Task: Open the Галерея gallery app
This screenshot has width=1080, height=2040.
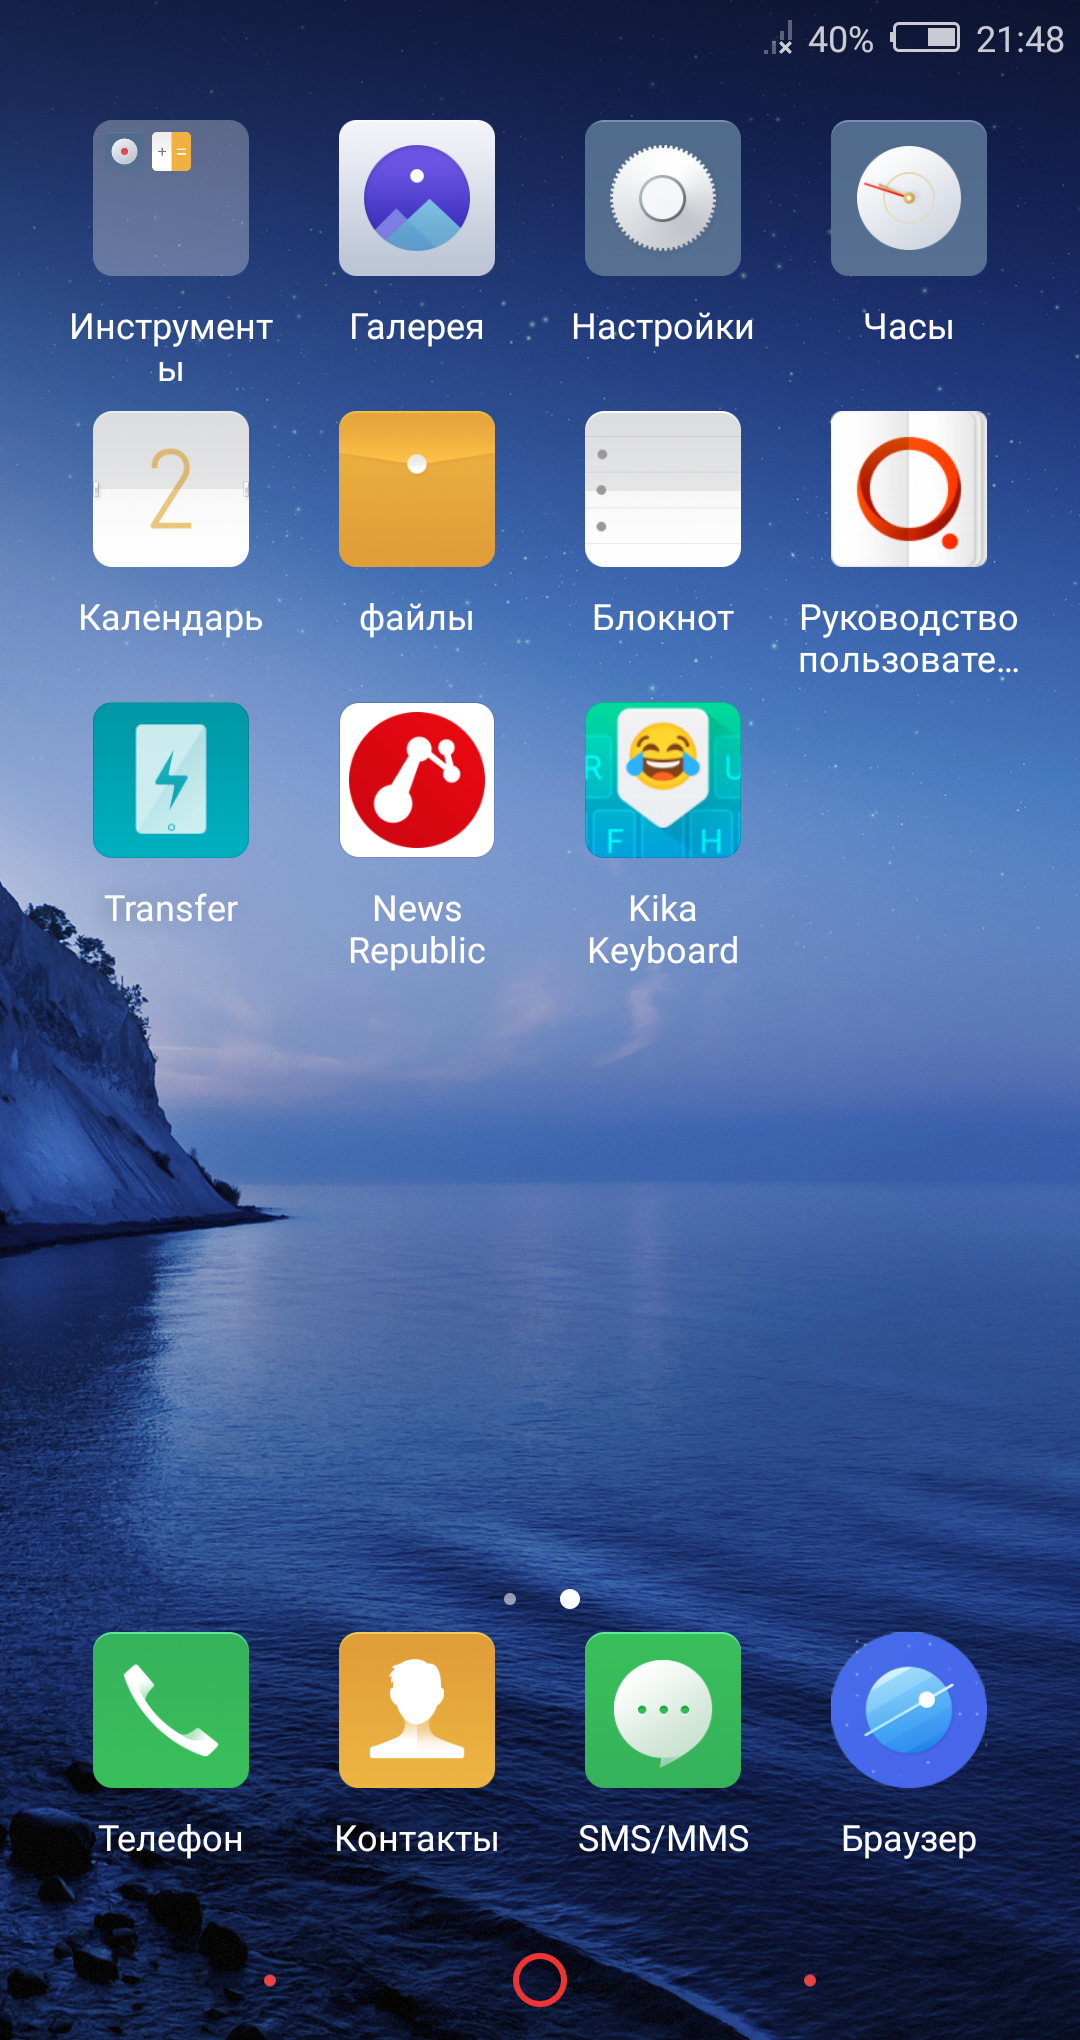Action: (x=417, y=198)
